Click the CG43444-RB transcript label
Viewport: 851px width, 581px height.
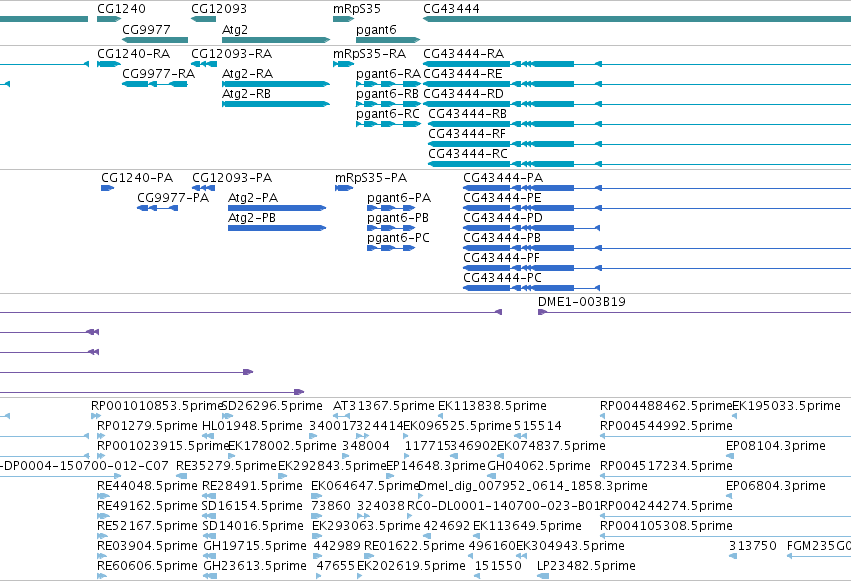pyautogui.click(x=468, y=114)
